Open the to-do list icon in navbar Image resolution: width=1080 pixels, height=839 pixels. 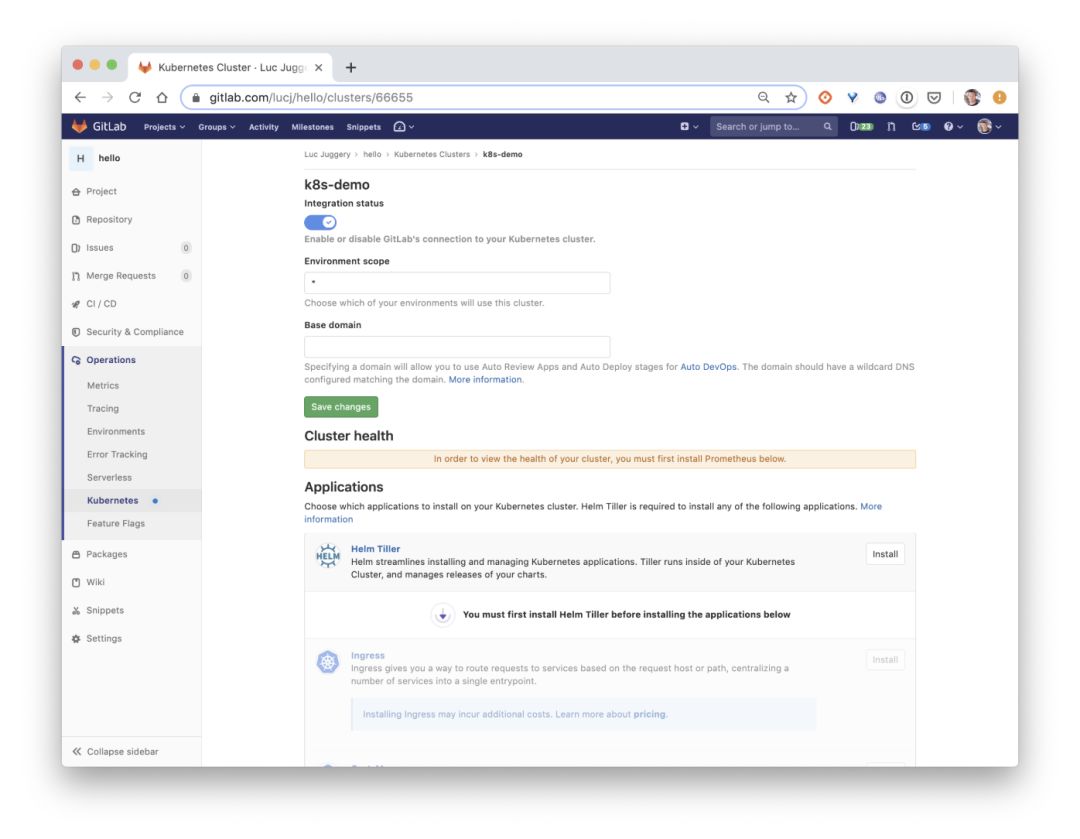921,126
